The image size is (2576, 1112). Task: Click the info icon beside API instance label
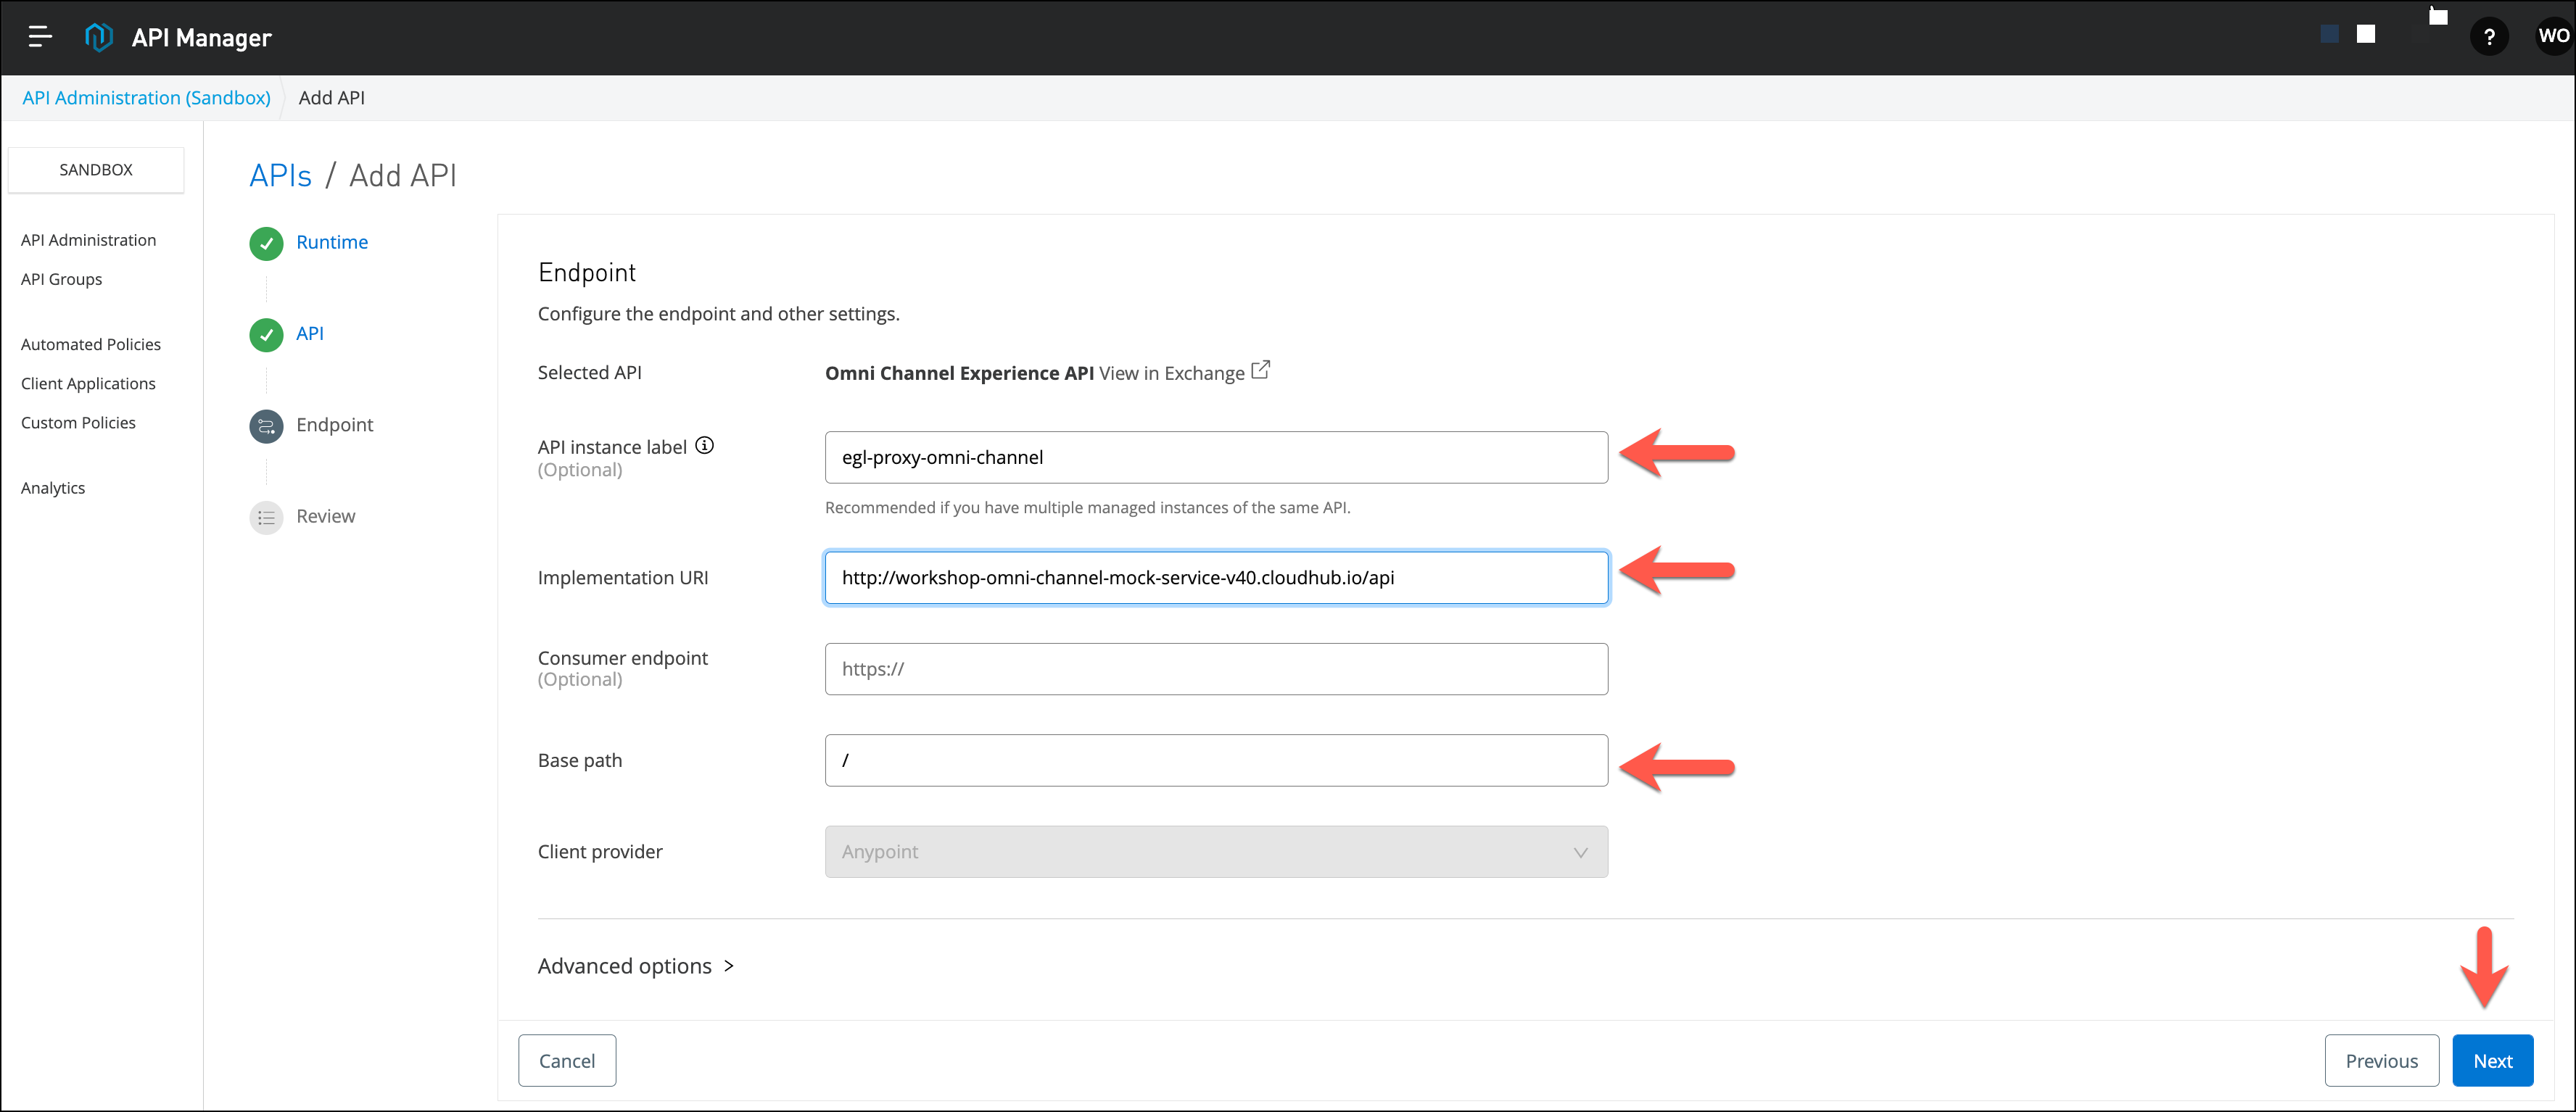click(705, 446)
